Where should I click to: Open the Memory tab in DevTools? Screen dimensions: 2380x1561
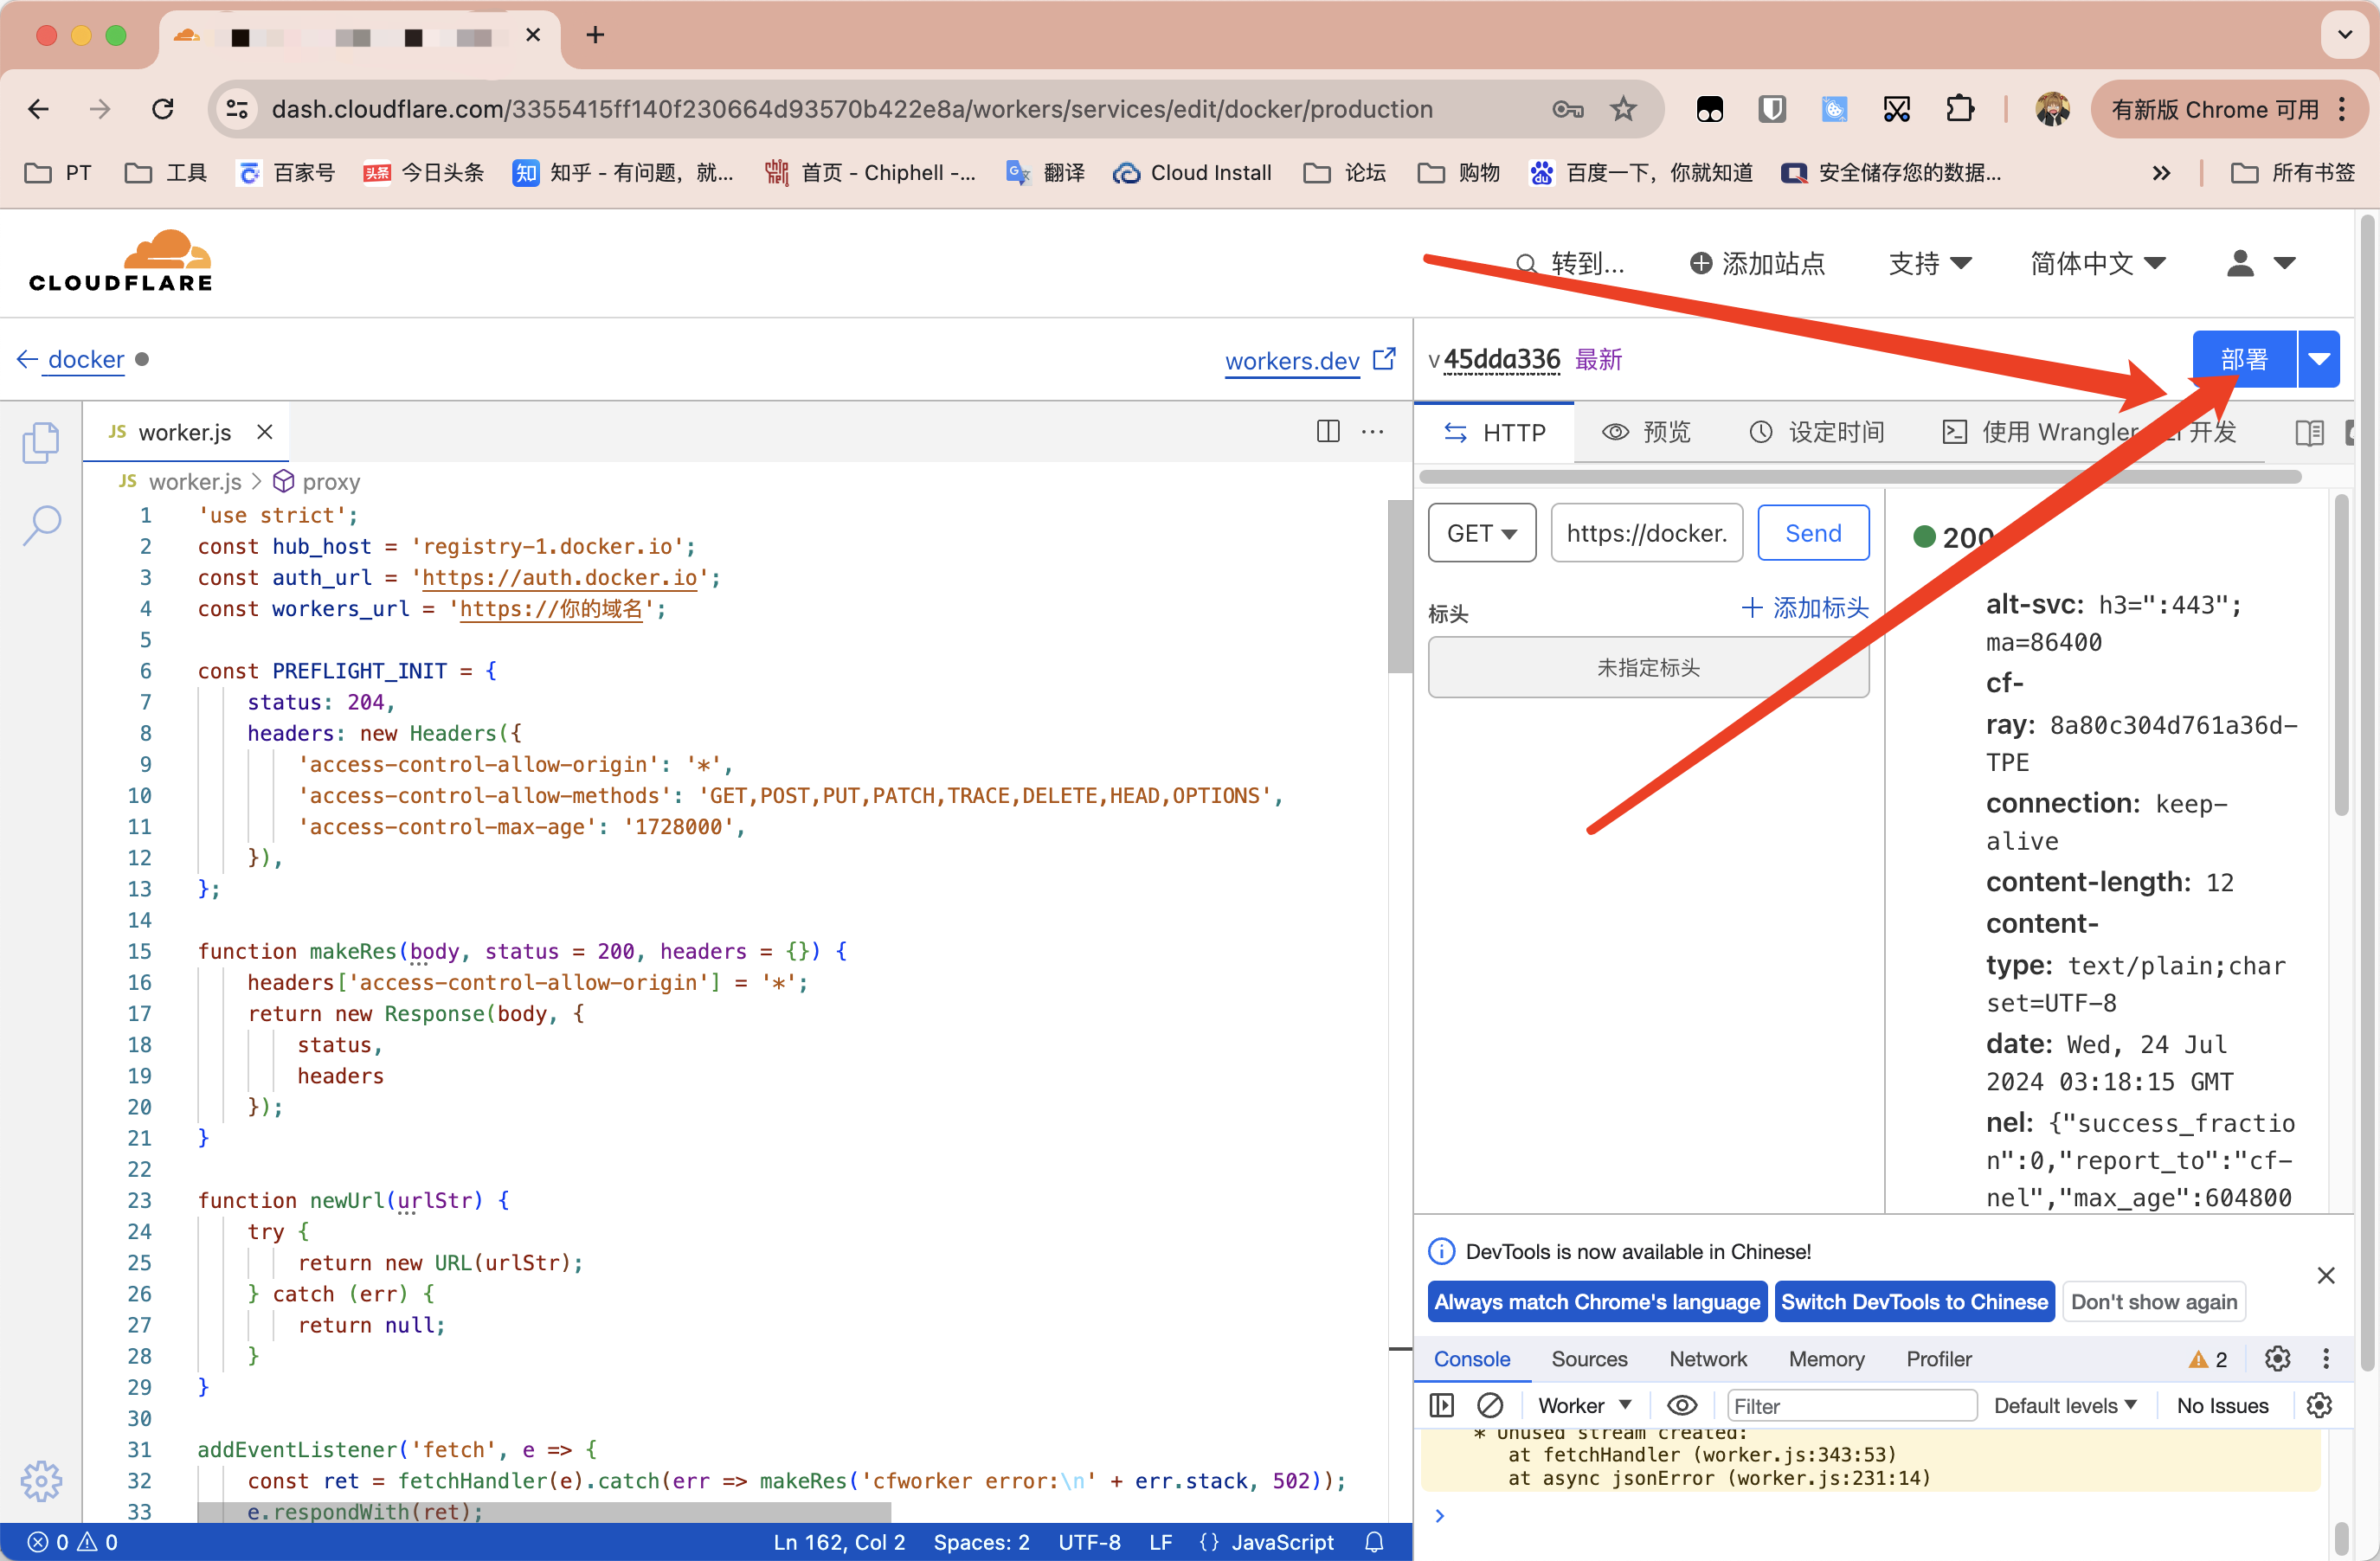1826,1358
